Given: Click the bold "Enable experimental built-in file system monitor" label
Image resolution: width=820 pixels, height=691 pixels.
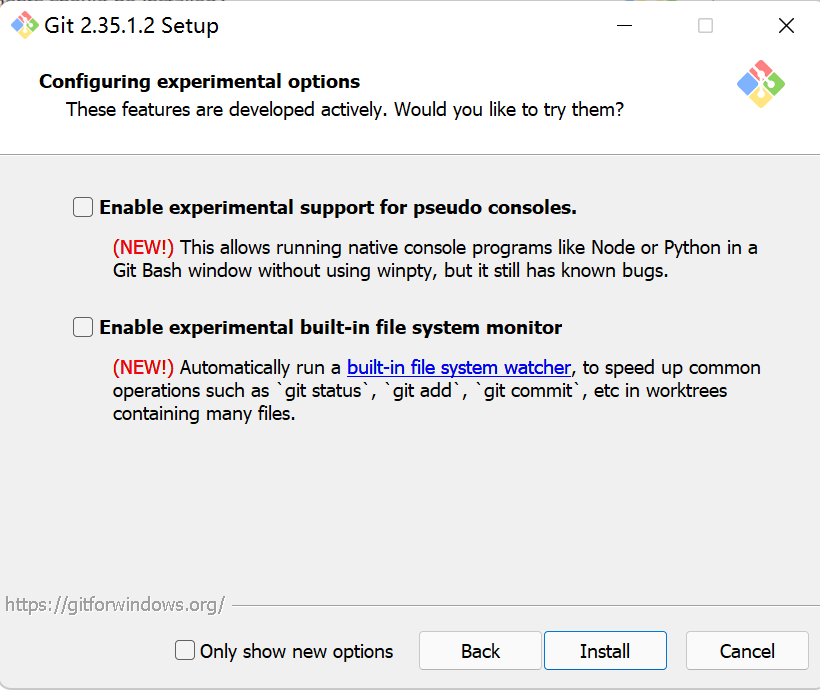Looking at the screenshot, I should pyautogui.click(x=331, y=327).
